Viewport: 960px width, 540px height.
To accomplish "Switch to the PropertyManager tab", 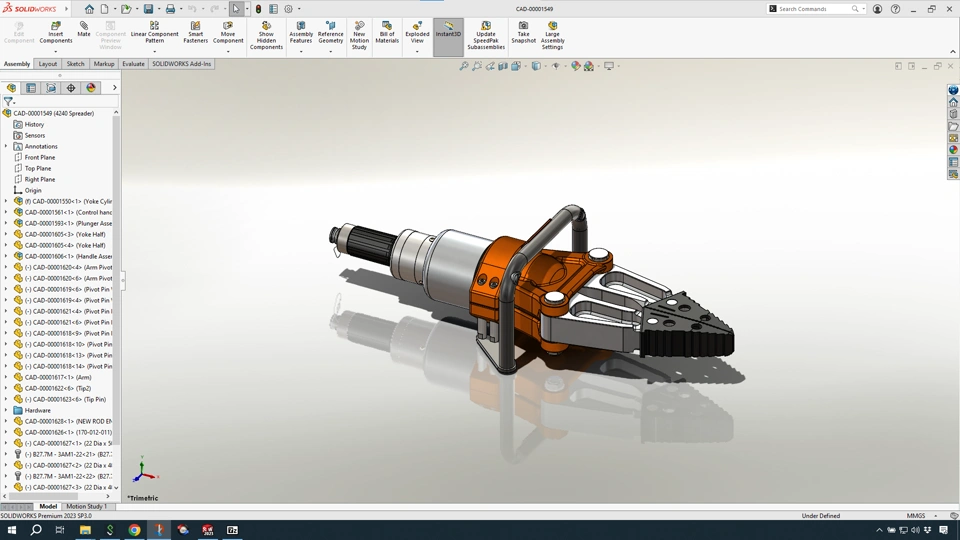I will (x=31, y=88).
